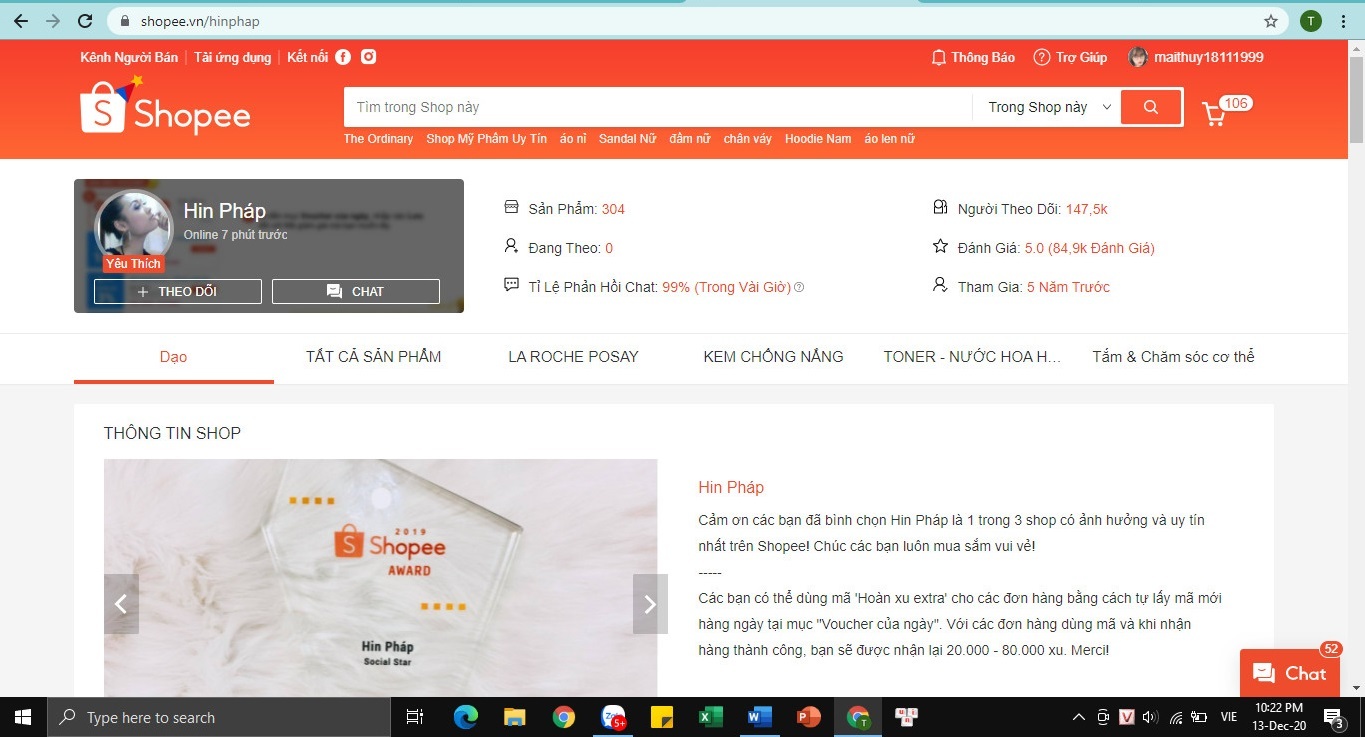Open Windows Action Center notifications
This screenshot has width=1365, height=737.
tap(1334, 717)
